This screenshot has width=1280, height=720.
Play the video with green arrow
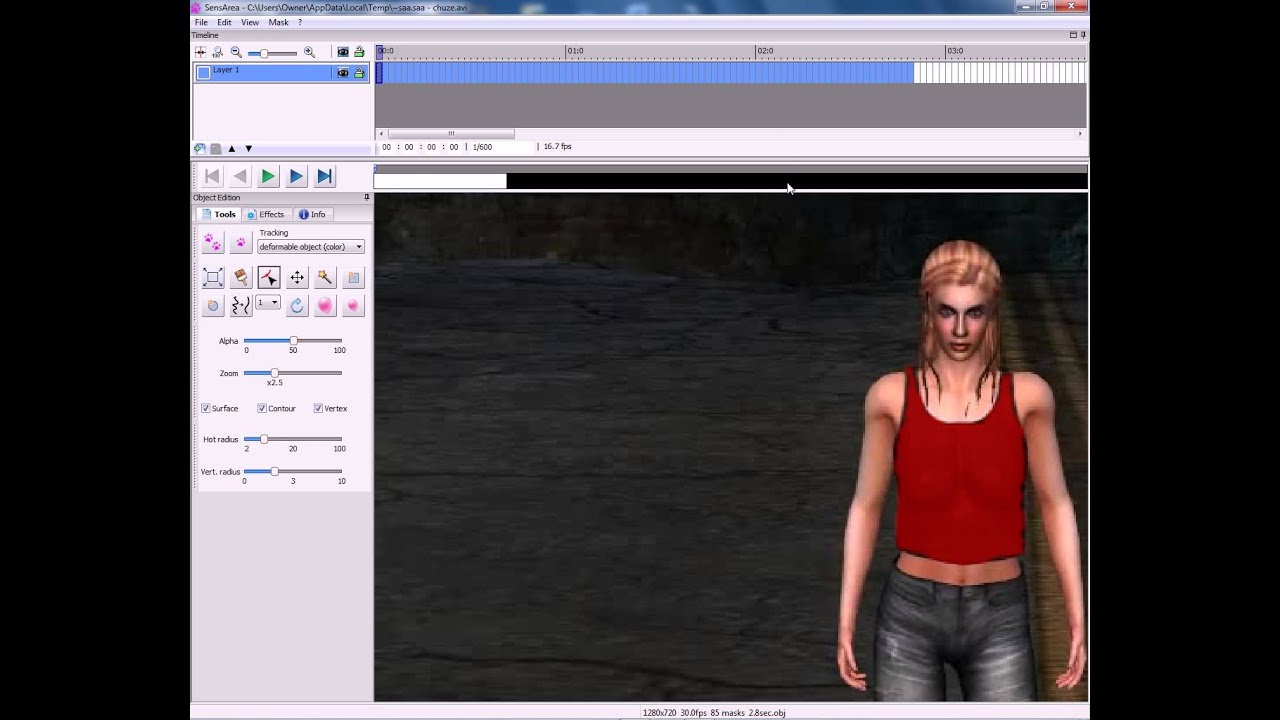[x=268, y=177]
